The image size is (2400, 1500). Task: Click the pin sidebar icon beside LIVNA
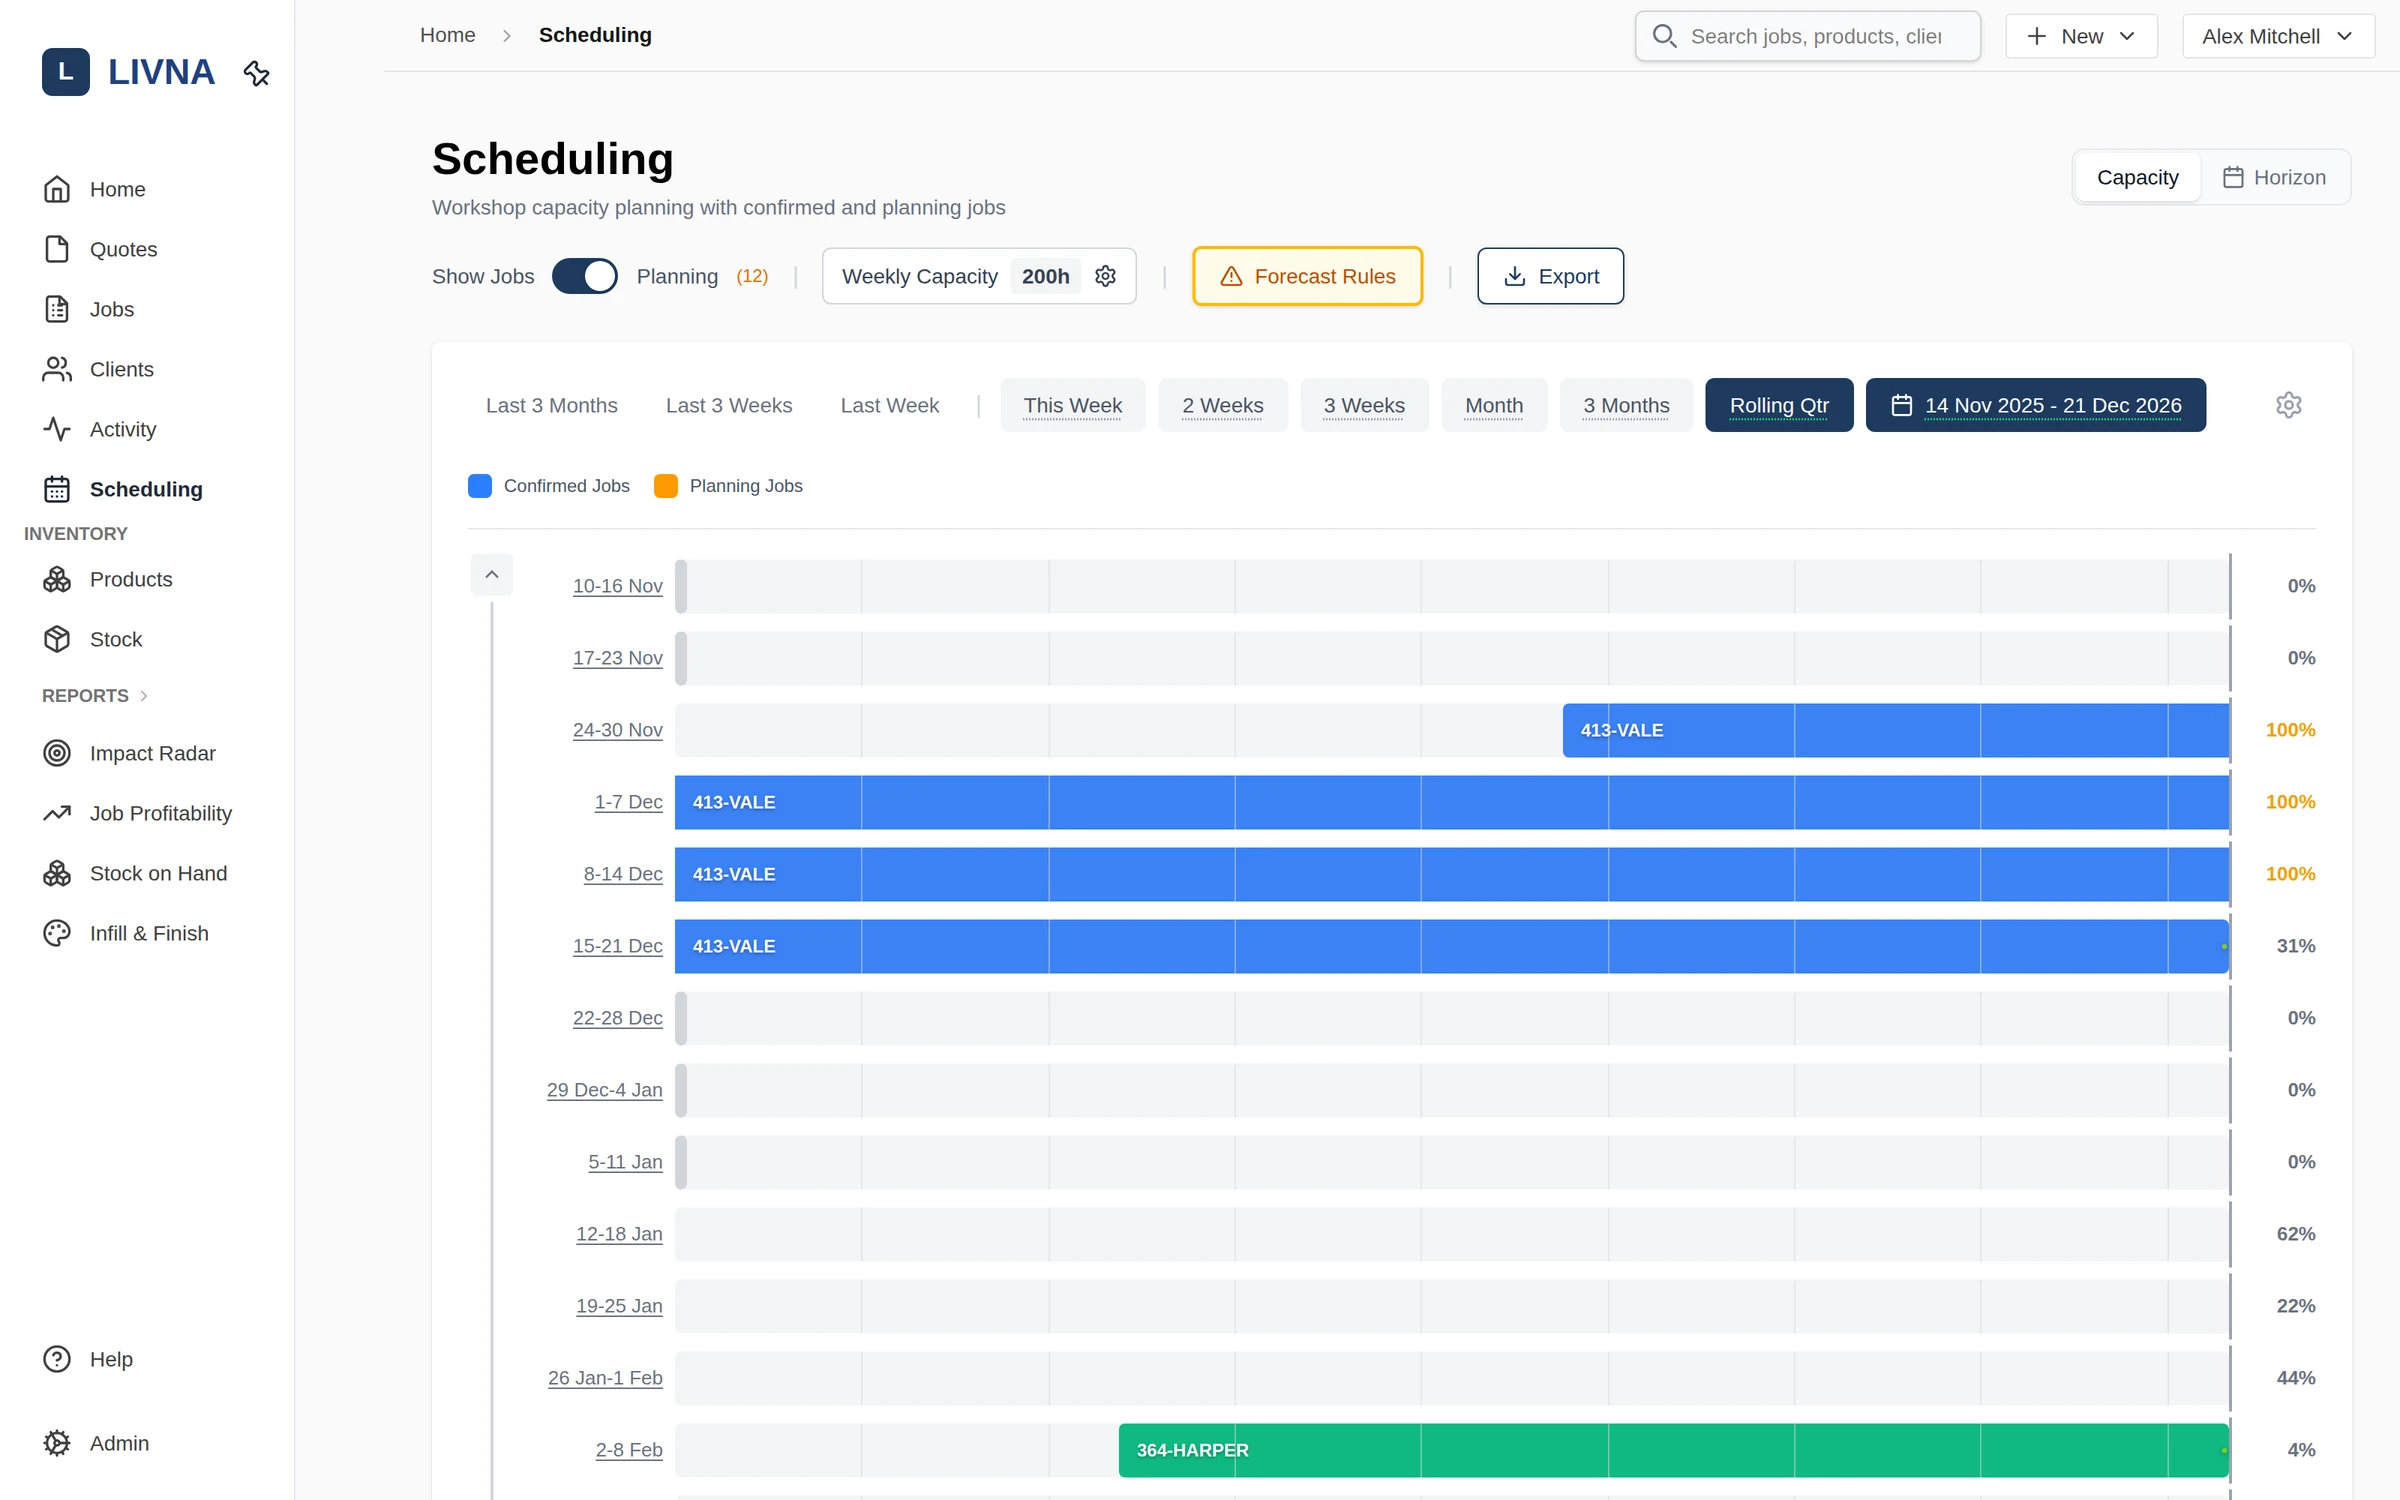tap(257, 73)
